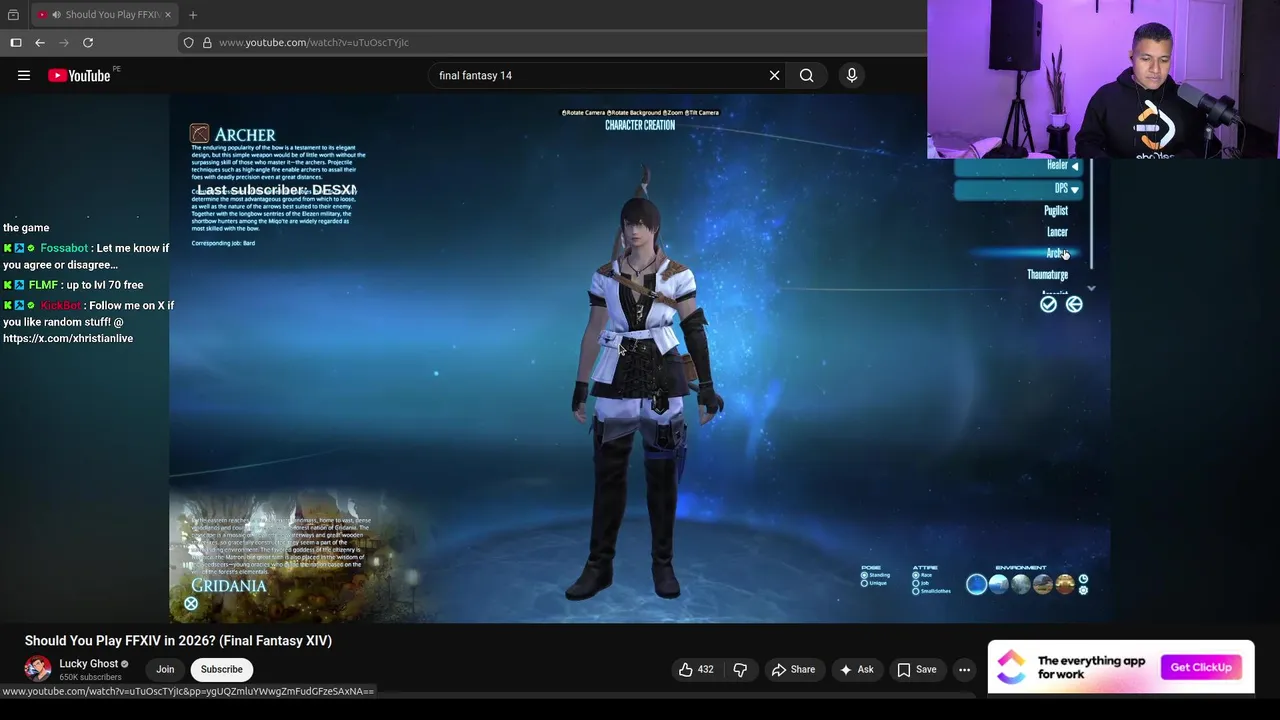Clear the search box with the X icon
This screenshot has width=1280, height=720.
pos(774,75)
